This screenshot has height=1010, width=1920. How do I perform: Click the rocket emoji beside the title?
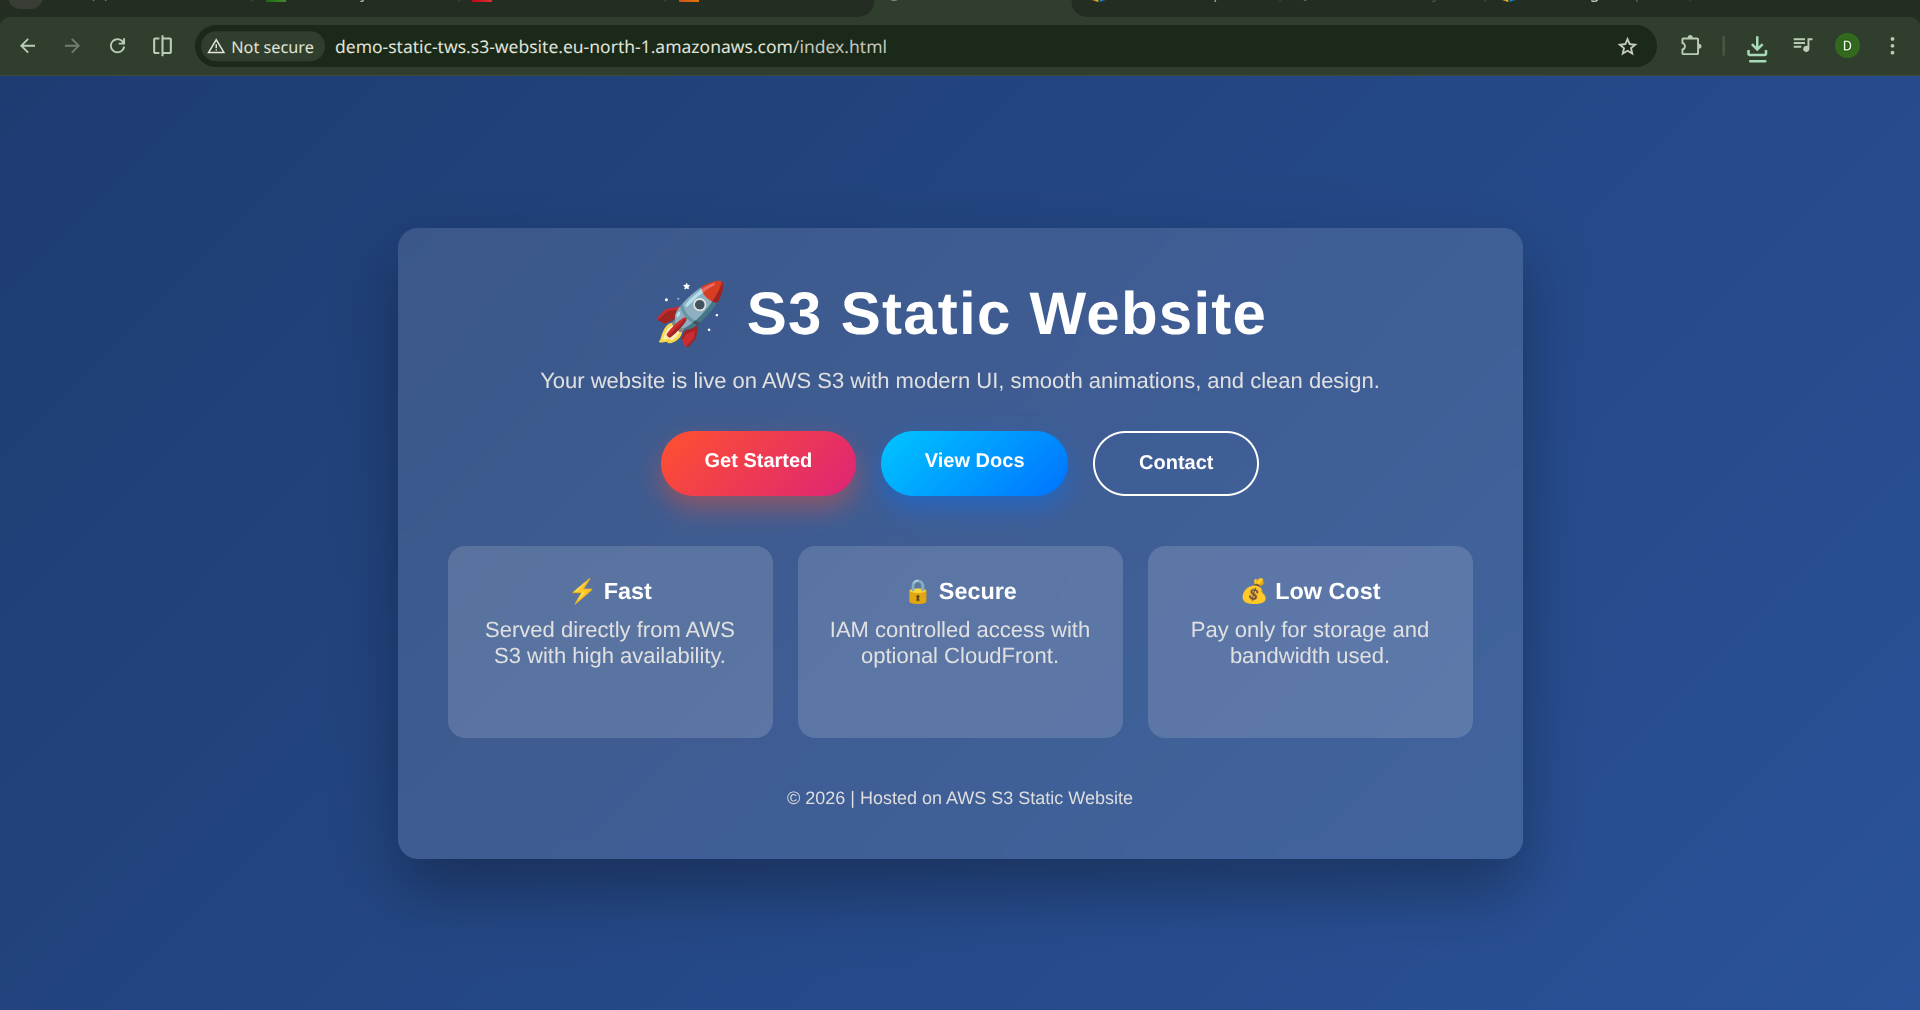tap(690, 314)
